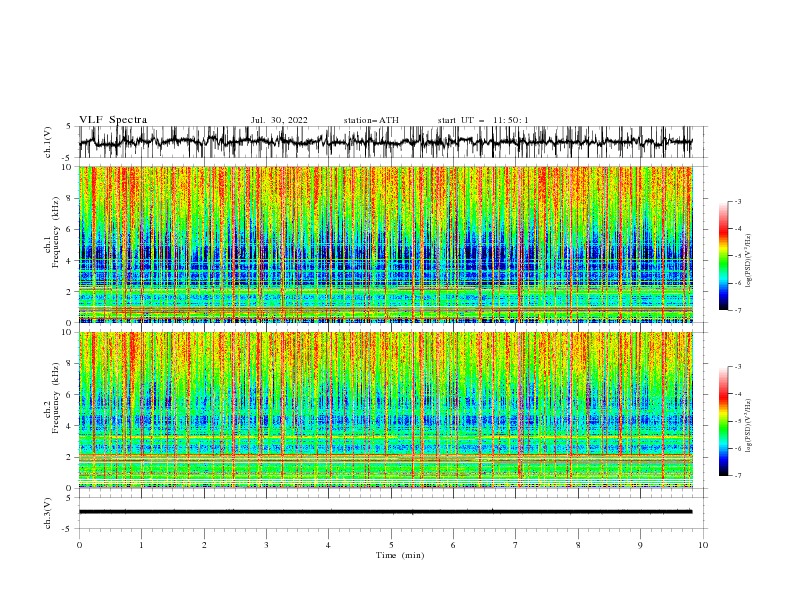Screen dimensions: 792x612
Task: Click the date 'Jul. 30, 2022'
Action: pyautogui.click(x=279, y=120)
